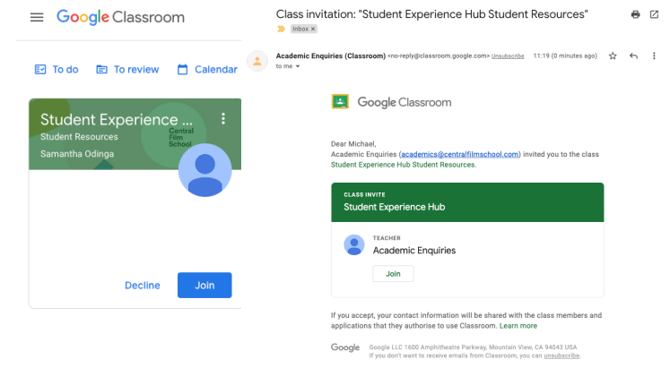Click the sender name Academic Enquiries (Classroom)
670x385 pixels.
click(331, 56)
